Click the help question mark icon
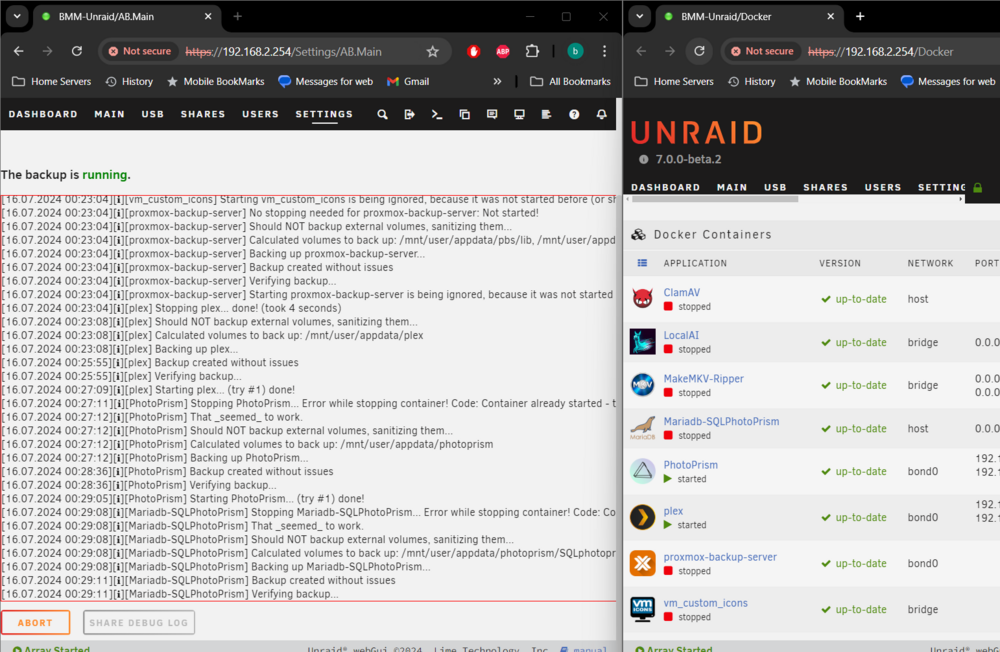Screen dimensions: 1000x652 (x=574, y=114)
